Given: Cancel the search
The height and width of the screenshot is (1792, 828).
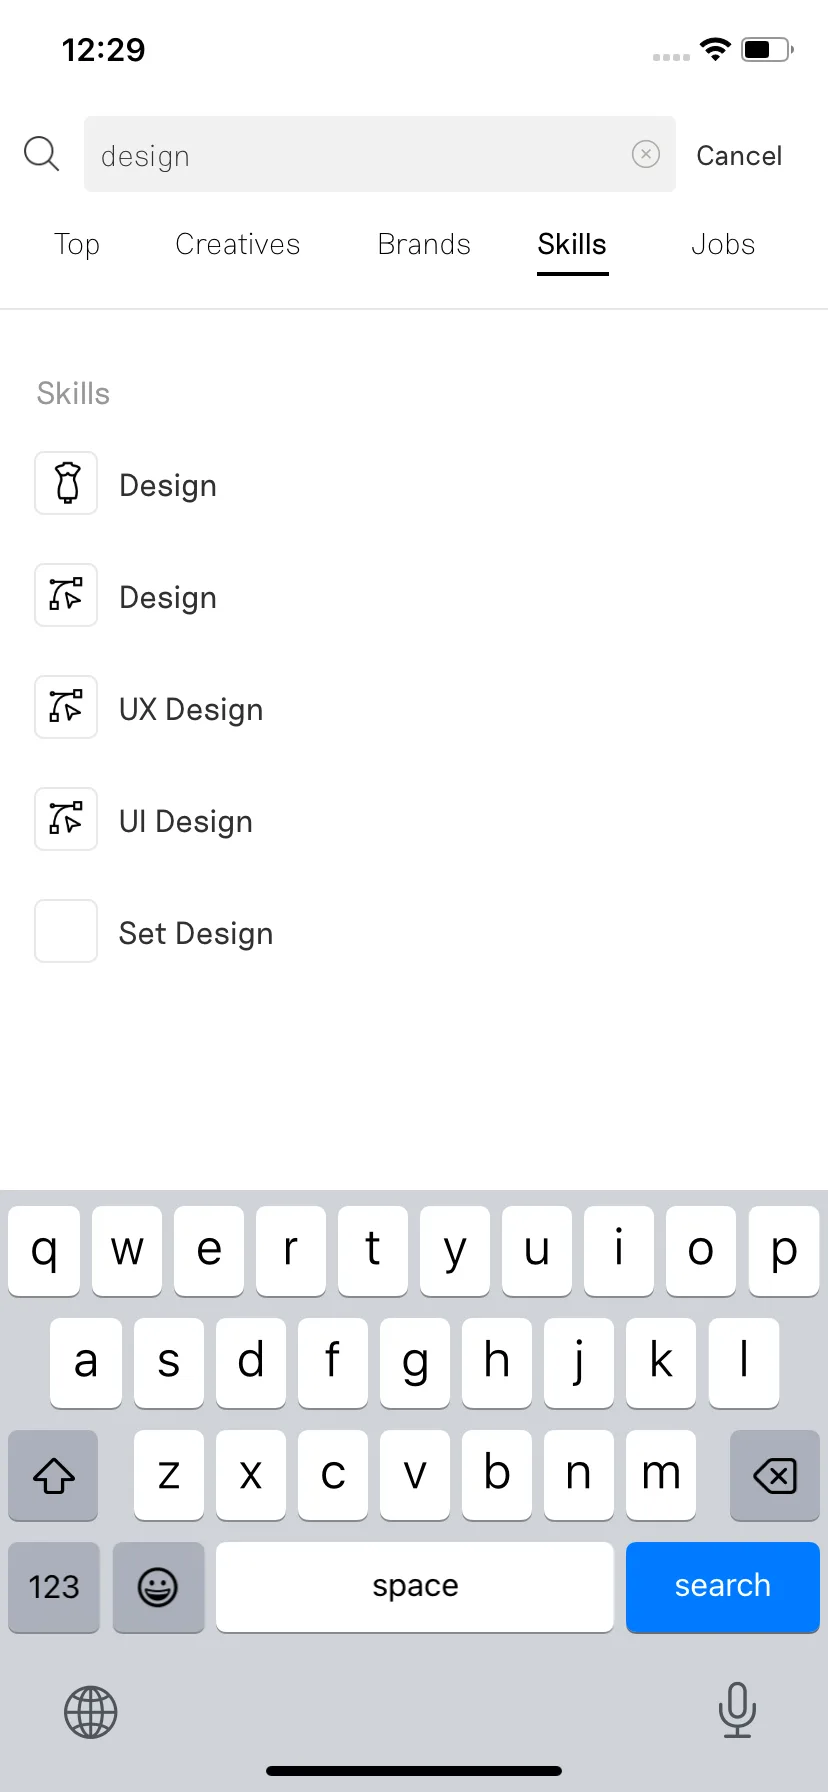Looking at the screenshot, I should tap(739, 155).
